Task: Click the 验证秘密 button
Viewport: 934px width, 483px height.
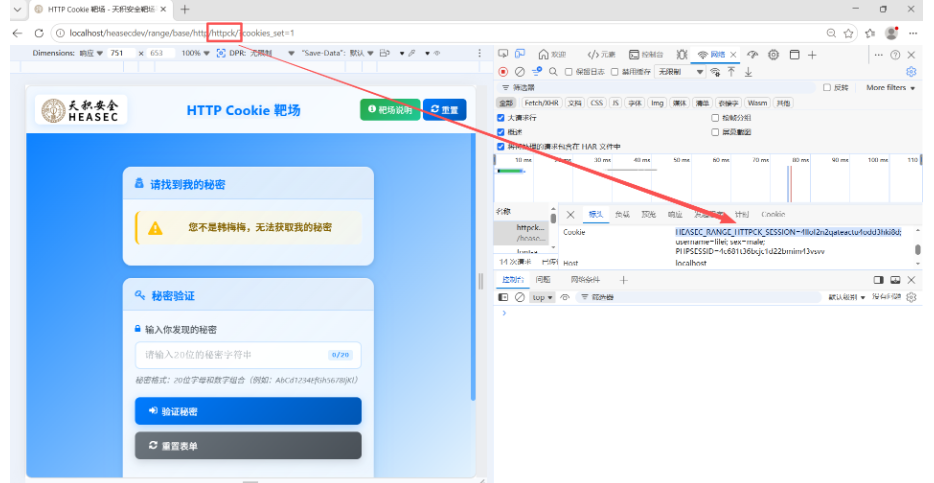Action: (x=248, y=411)
